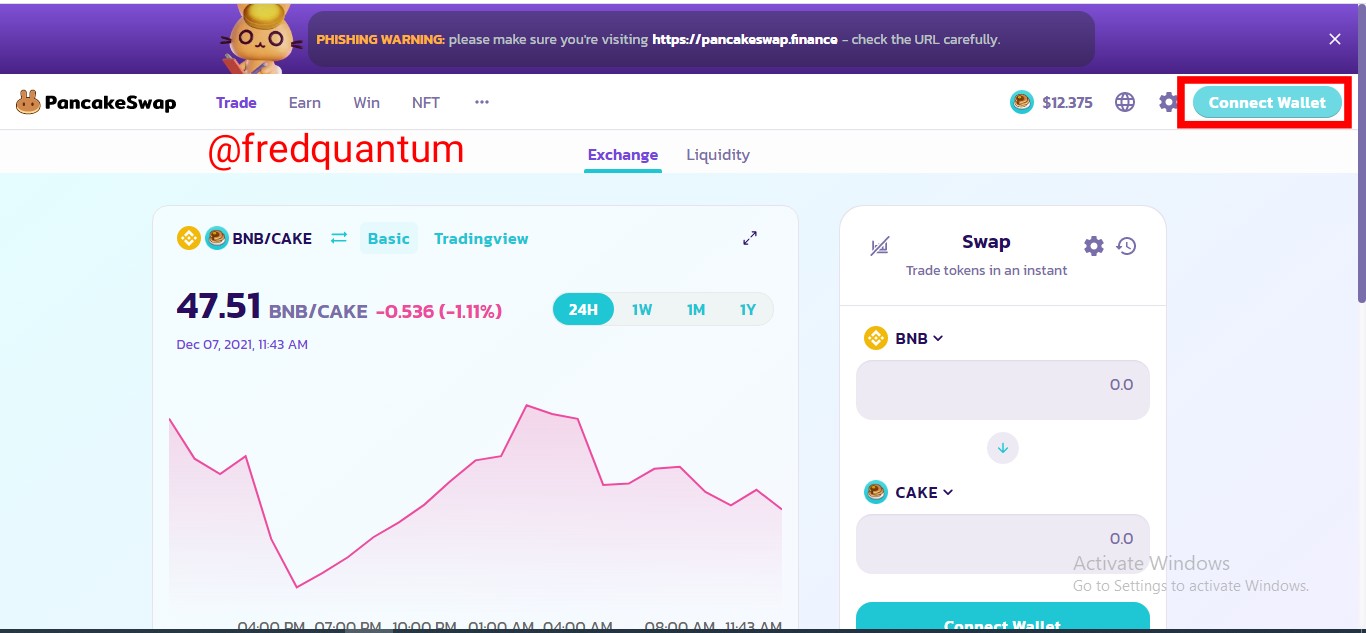Select the 1M chart range

696,310
